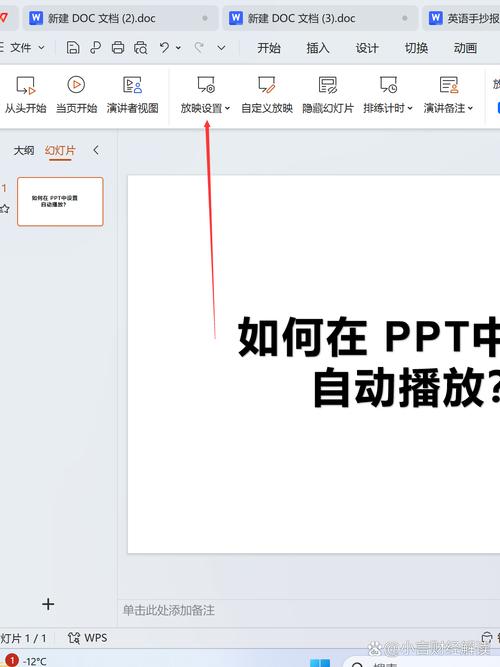Switch to the 开始 ribbon tab
Viewport: 500px width, 667px height.
click(269, 48)
